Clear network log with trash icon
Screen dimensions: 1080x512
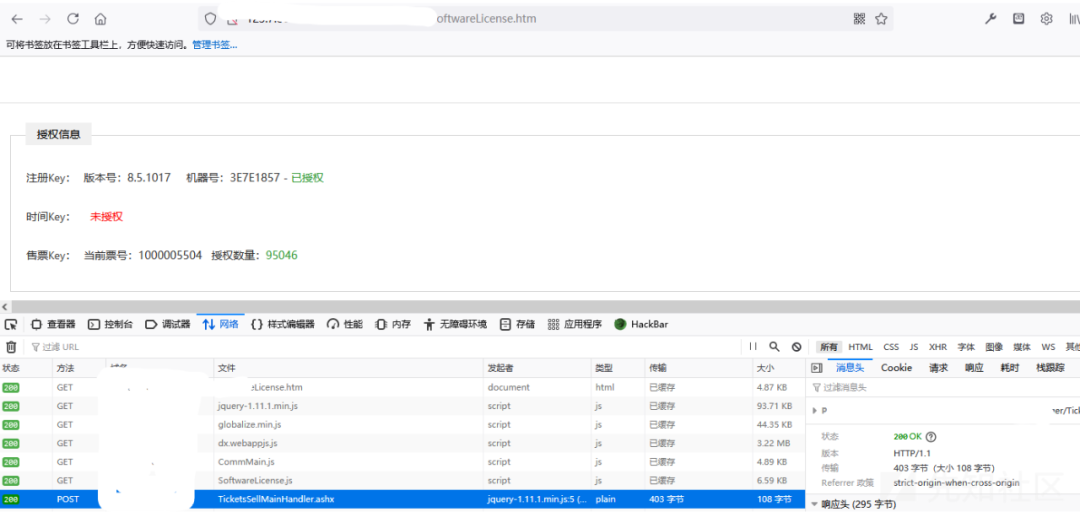click(11, 347)
